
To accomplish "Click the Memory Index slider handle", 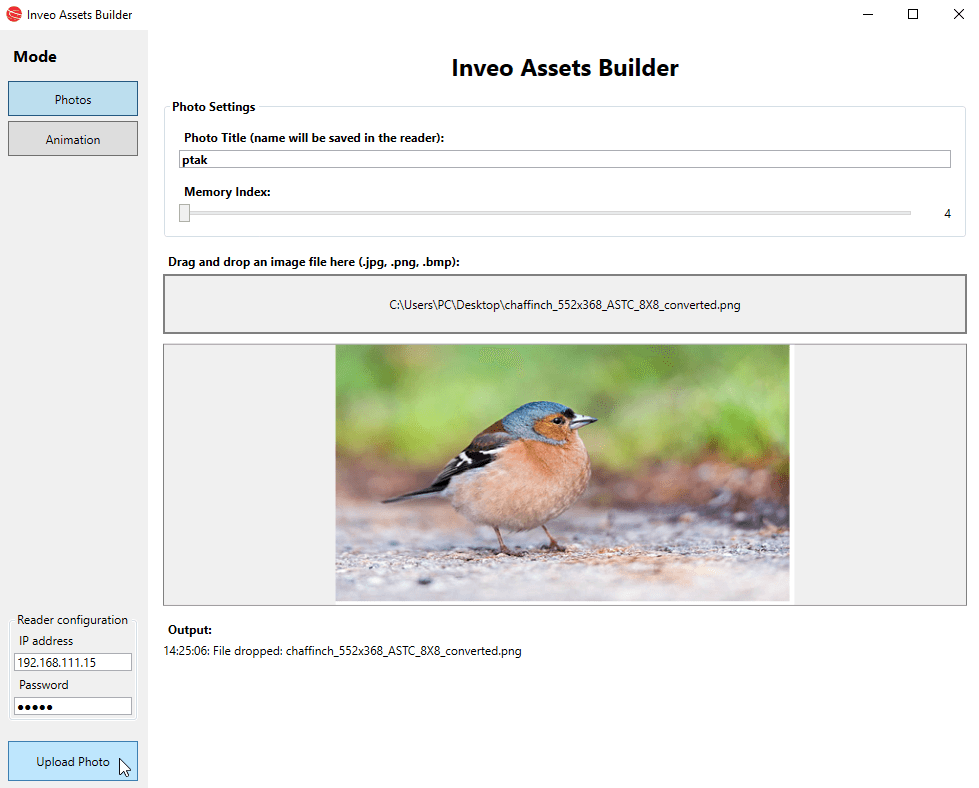I will click(x=185, y=213).
